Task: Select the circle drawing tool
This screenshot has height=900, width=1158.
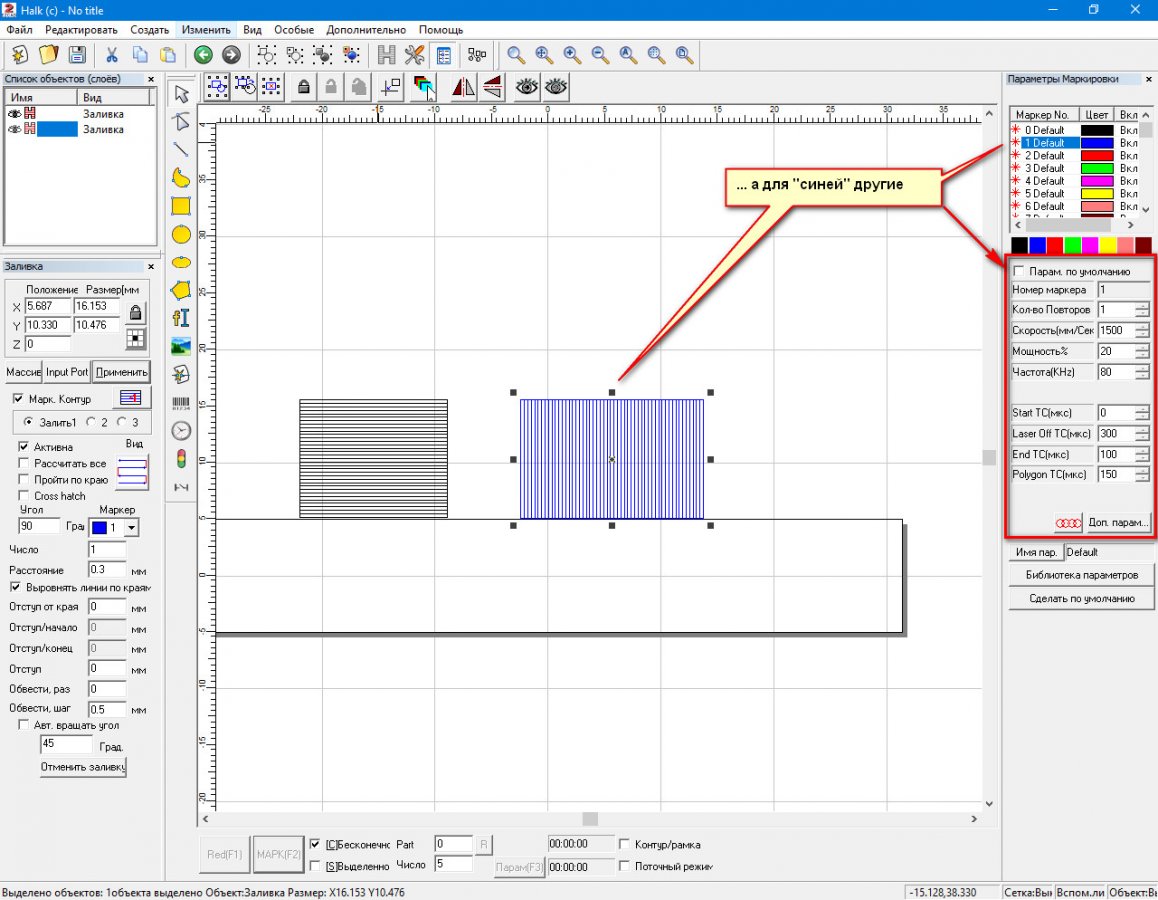Action: click(181, 235)
